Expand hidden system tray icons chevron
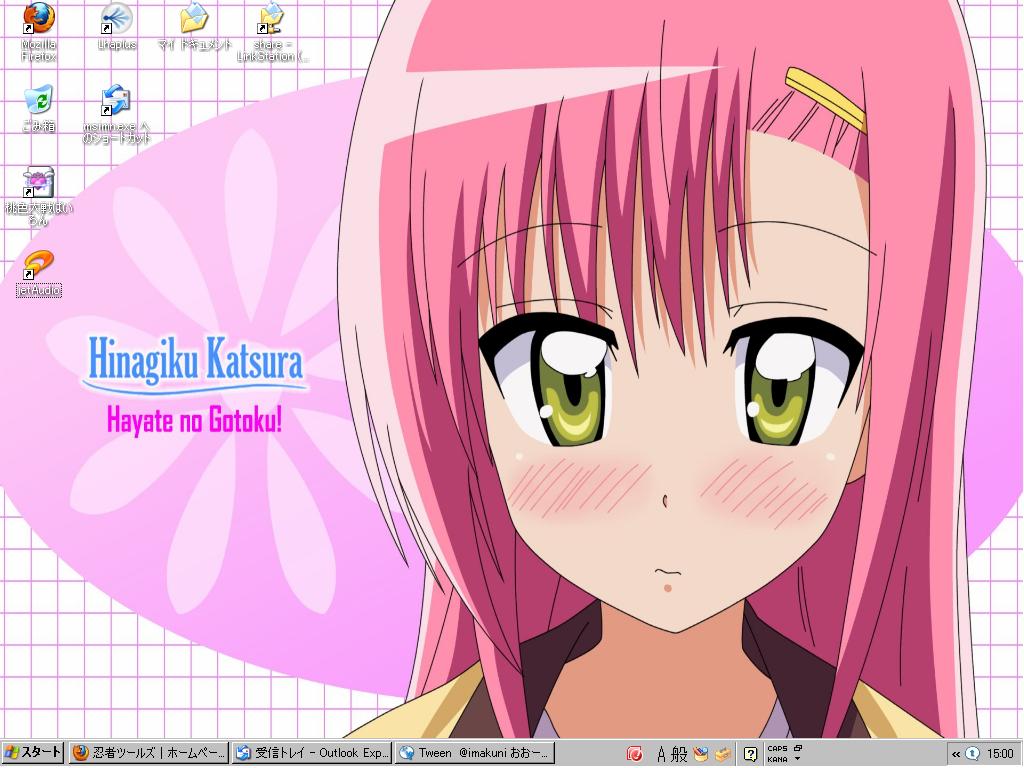This screenshot has width=1024, height=768. pos(956,754)
